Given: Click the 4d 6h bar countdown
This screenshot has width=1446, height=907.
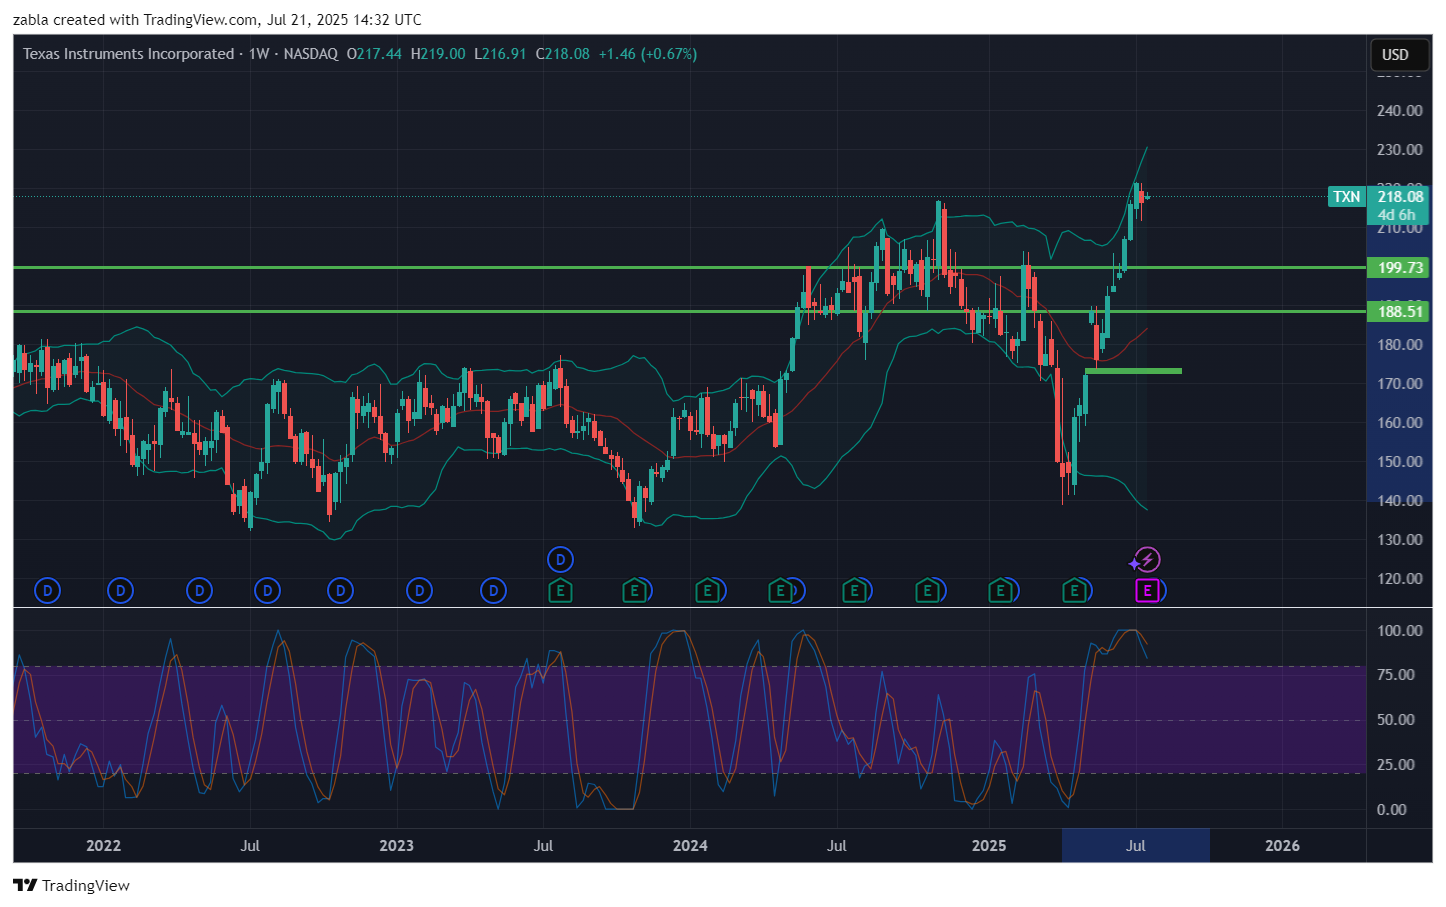Looking at the screenshot, I should pyautogui.click(x=1397, y=215).
